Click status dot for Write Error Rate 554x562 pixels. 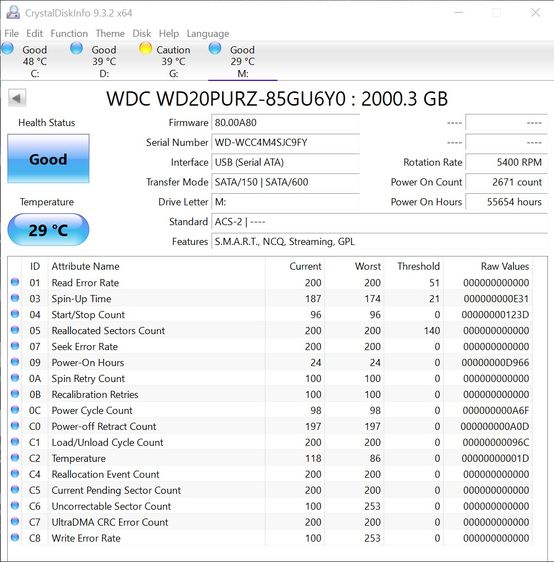coord(15,537)
